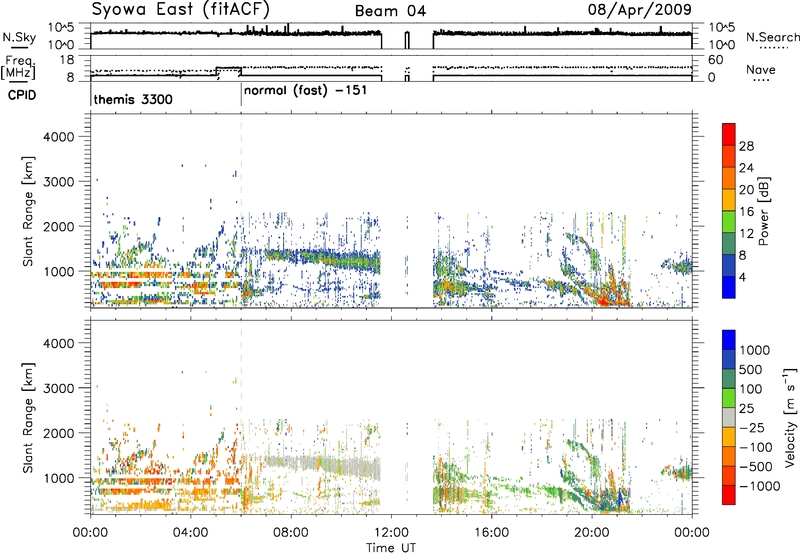This screenshot has width=800, height=554.
Task: Click the Velocity color bar value '500'
Action: click(x=751, y=370)
